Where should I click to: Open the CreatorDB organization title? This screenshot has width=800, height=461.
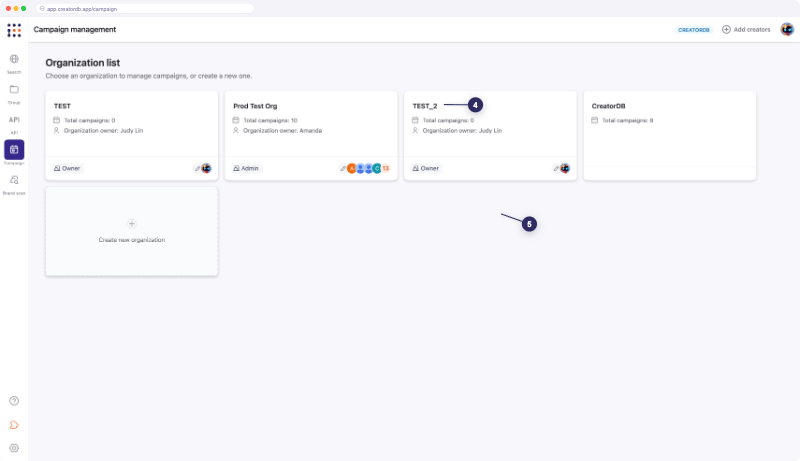point(609,106)
